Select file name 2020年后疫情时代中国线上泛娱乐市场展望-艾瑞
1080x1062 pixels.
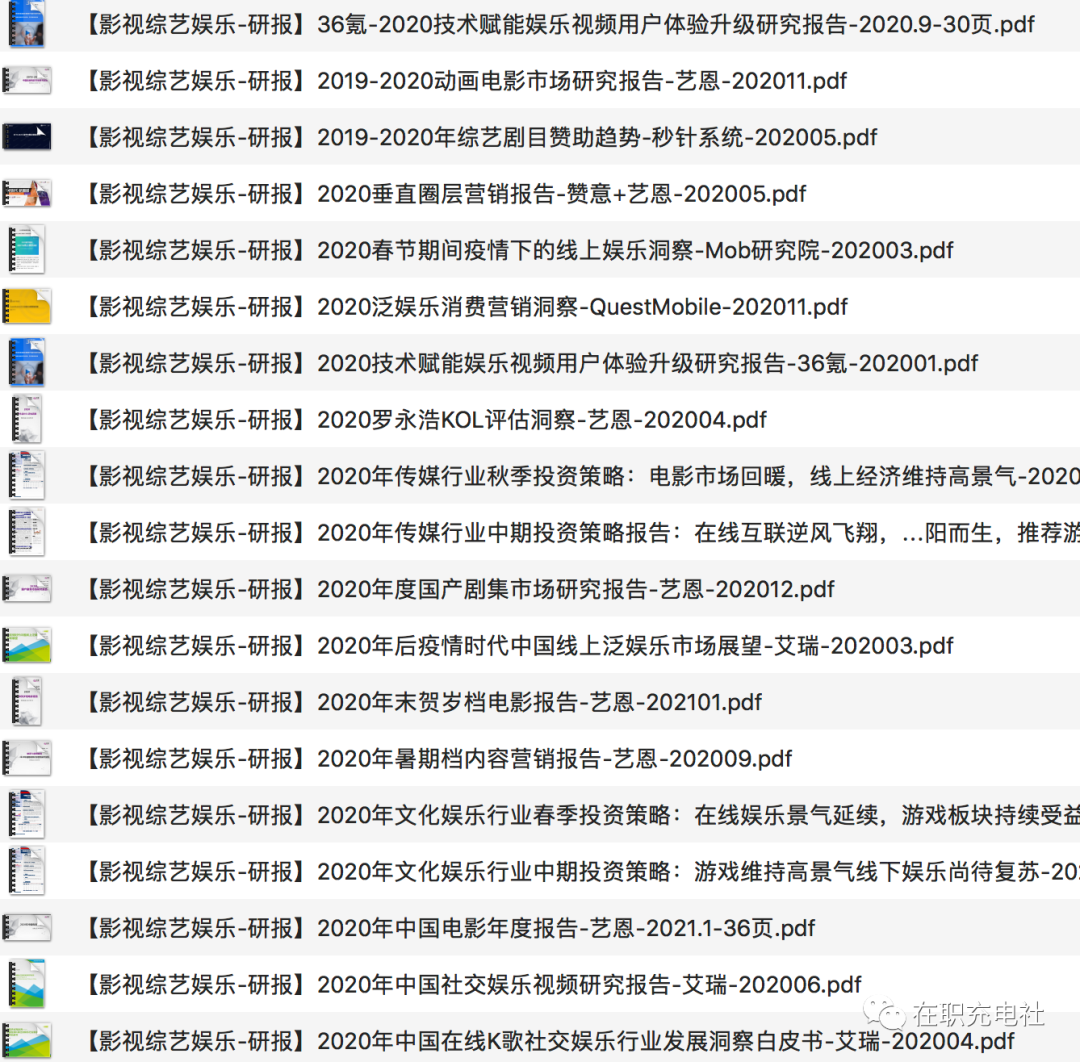tap(518, 646)
